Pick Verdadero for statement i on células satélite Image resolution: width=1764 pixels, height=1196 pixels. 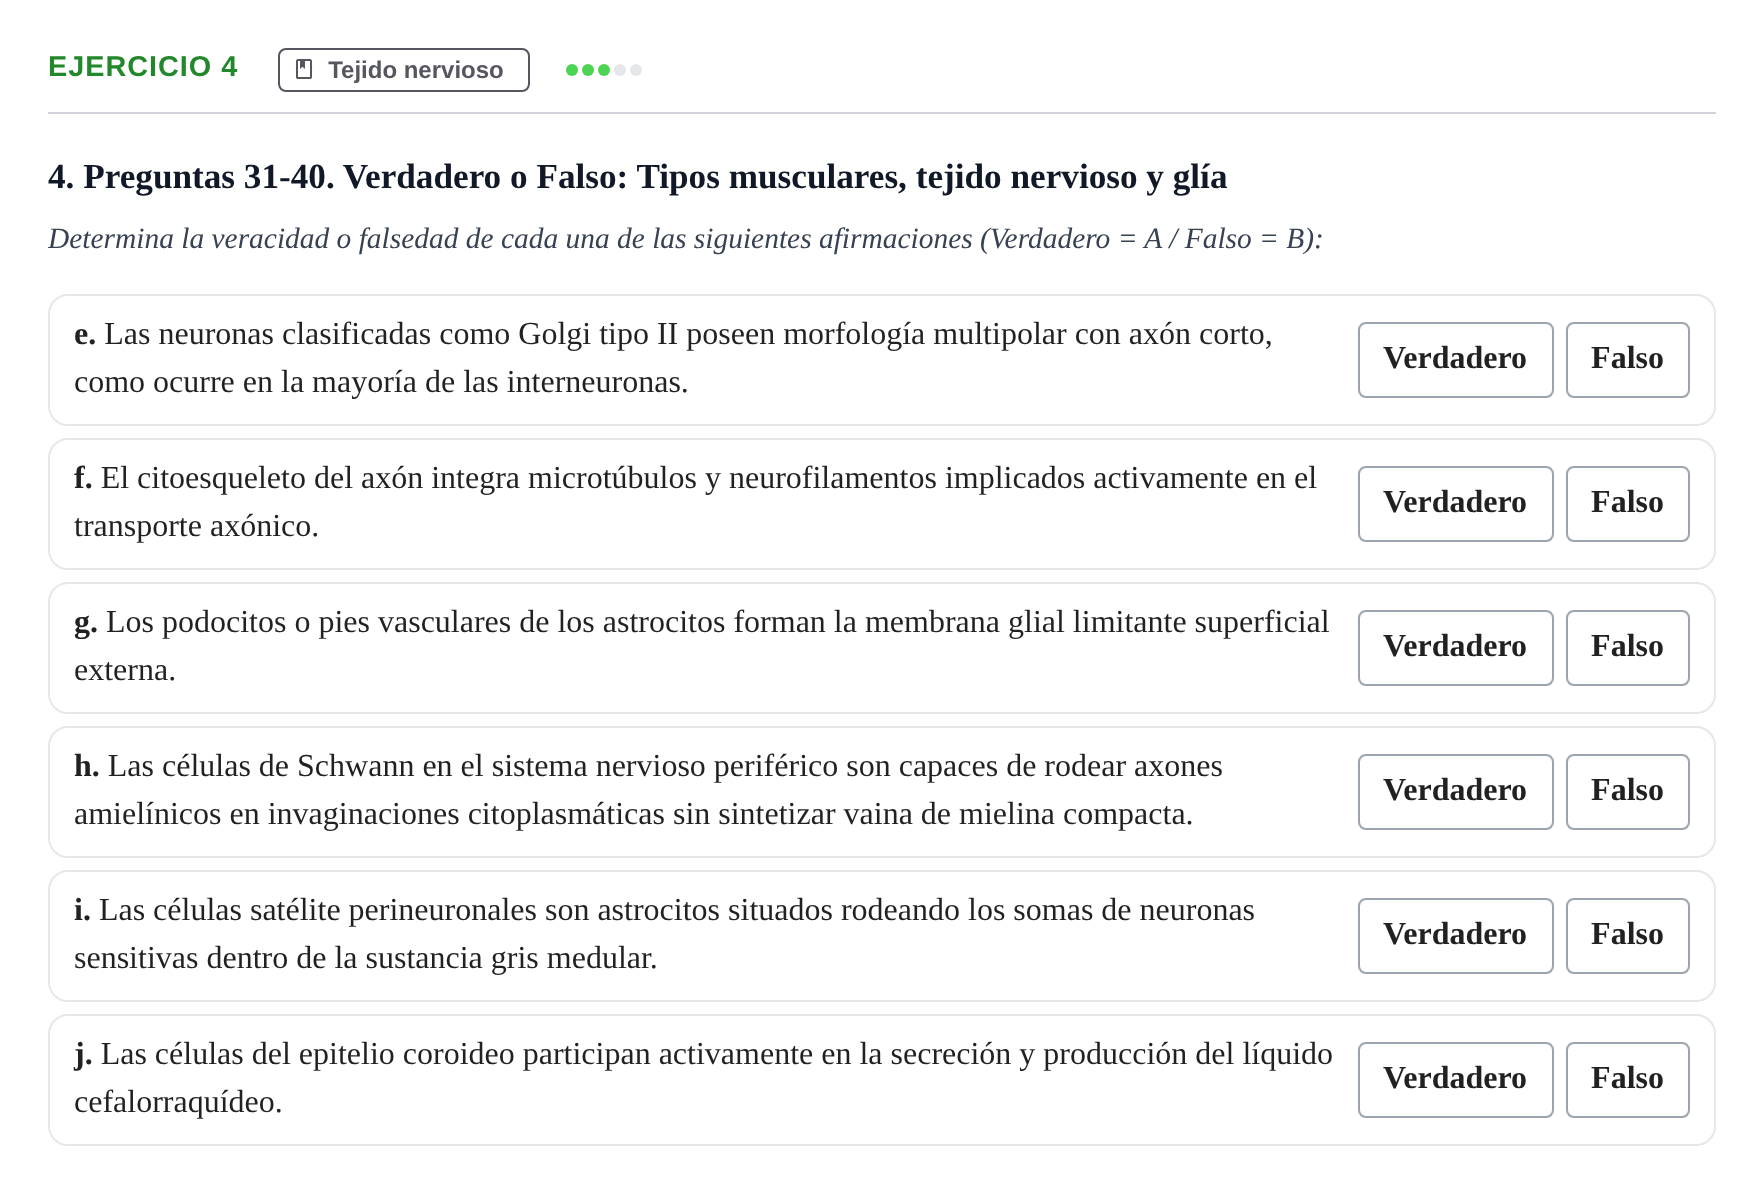1455,936
